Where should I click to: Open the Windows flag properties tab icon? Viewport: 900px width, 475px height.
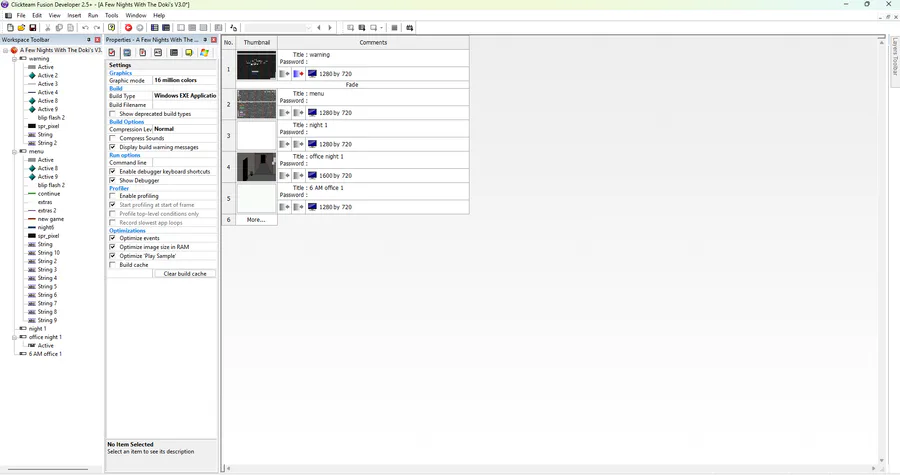(x=204, y=53)
